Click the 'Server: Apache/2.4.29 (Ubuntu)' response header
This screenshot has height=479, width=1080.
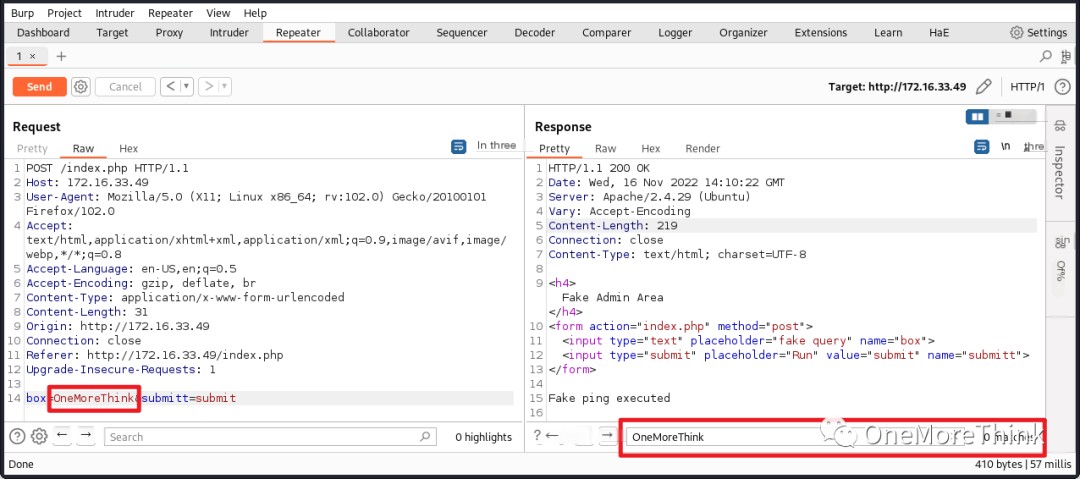coord(650,196)
